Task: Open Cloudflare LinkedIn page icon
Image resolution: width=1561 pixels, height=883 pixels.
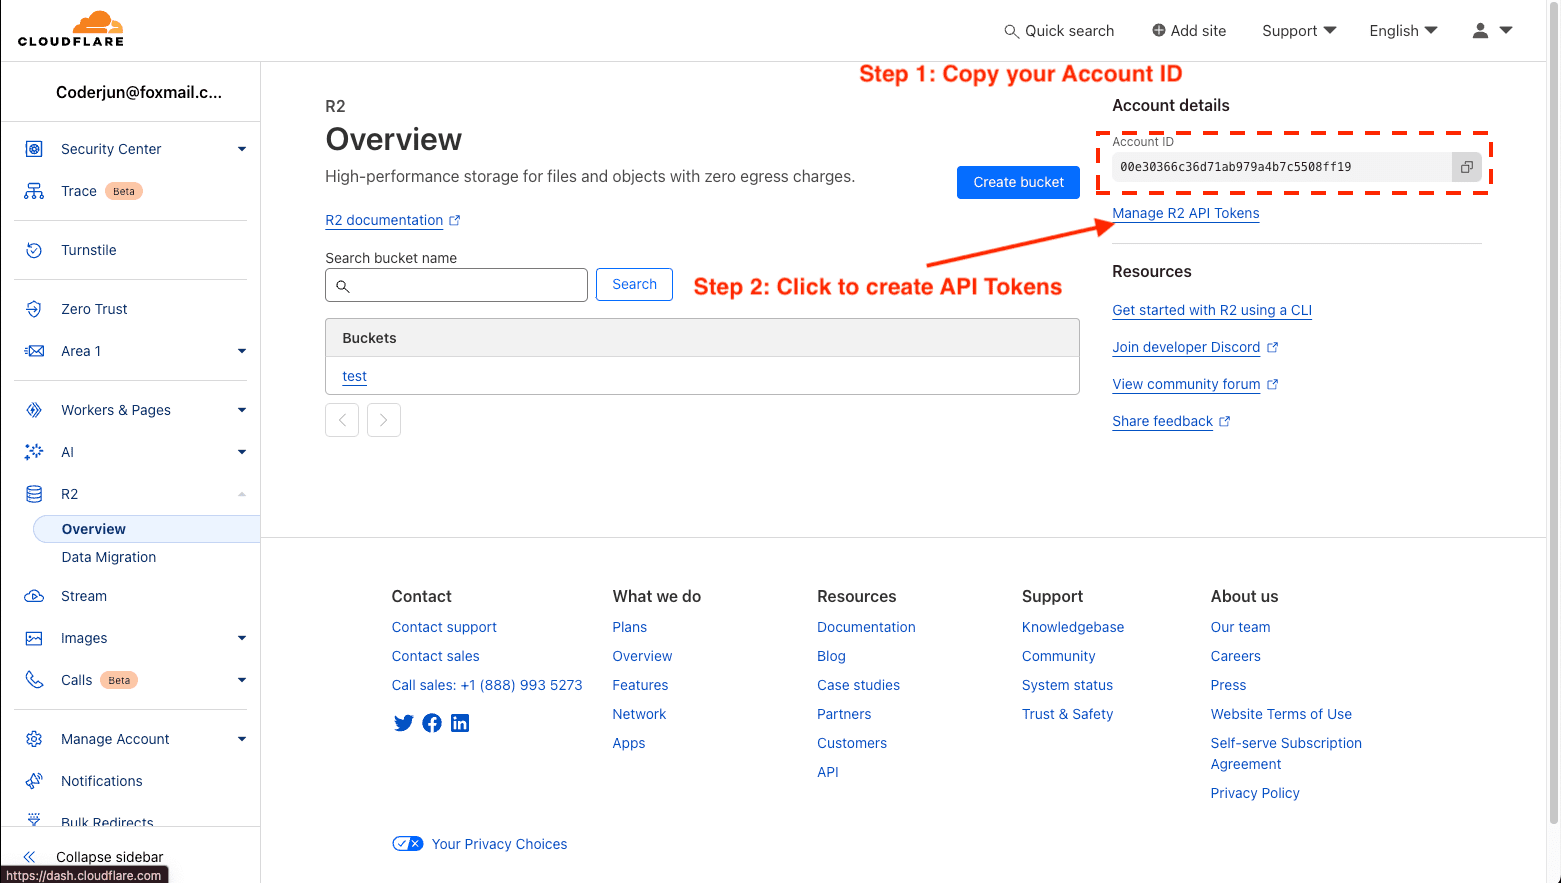Action: (x=460, y=723)
